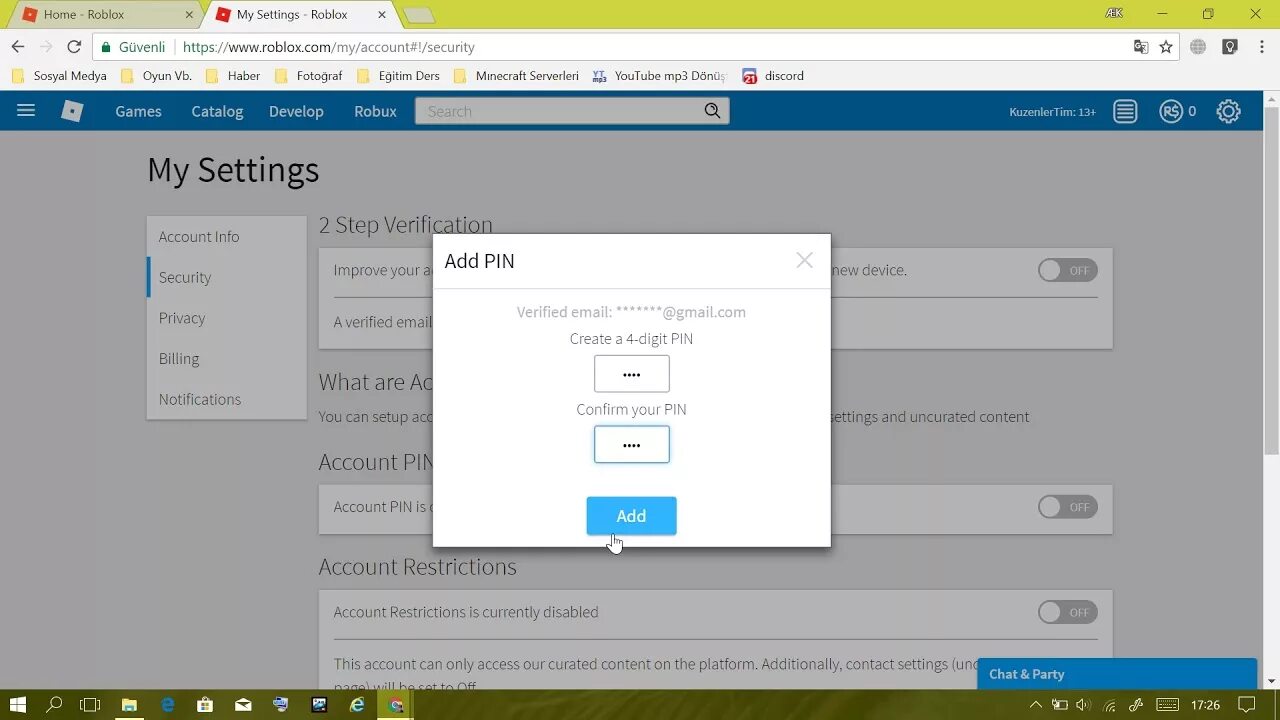Select Privacy in the settings sidebar
Screen dimensions: 1280x720
tap(227, 318)
